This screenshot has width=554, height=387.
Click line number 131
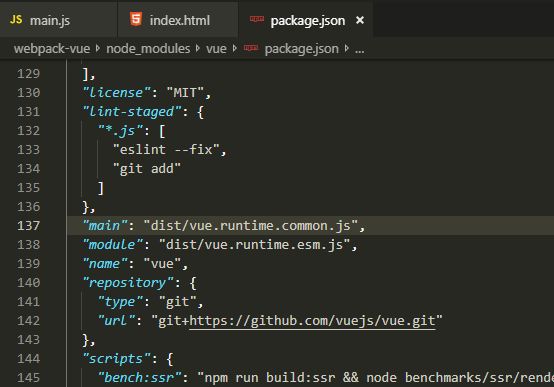tap(29, 112)
